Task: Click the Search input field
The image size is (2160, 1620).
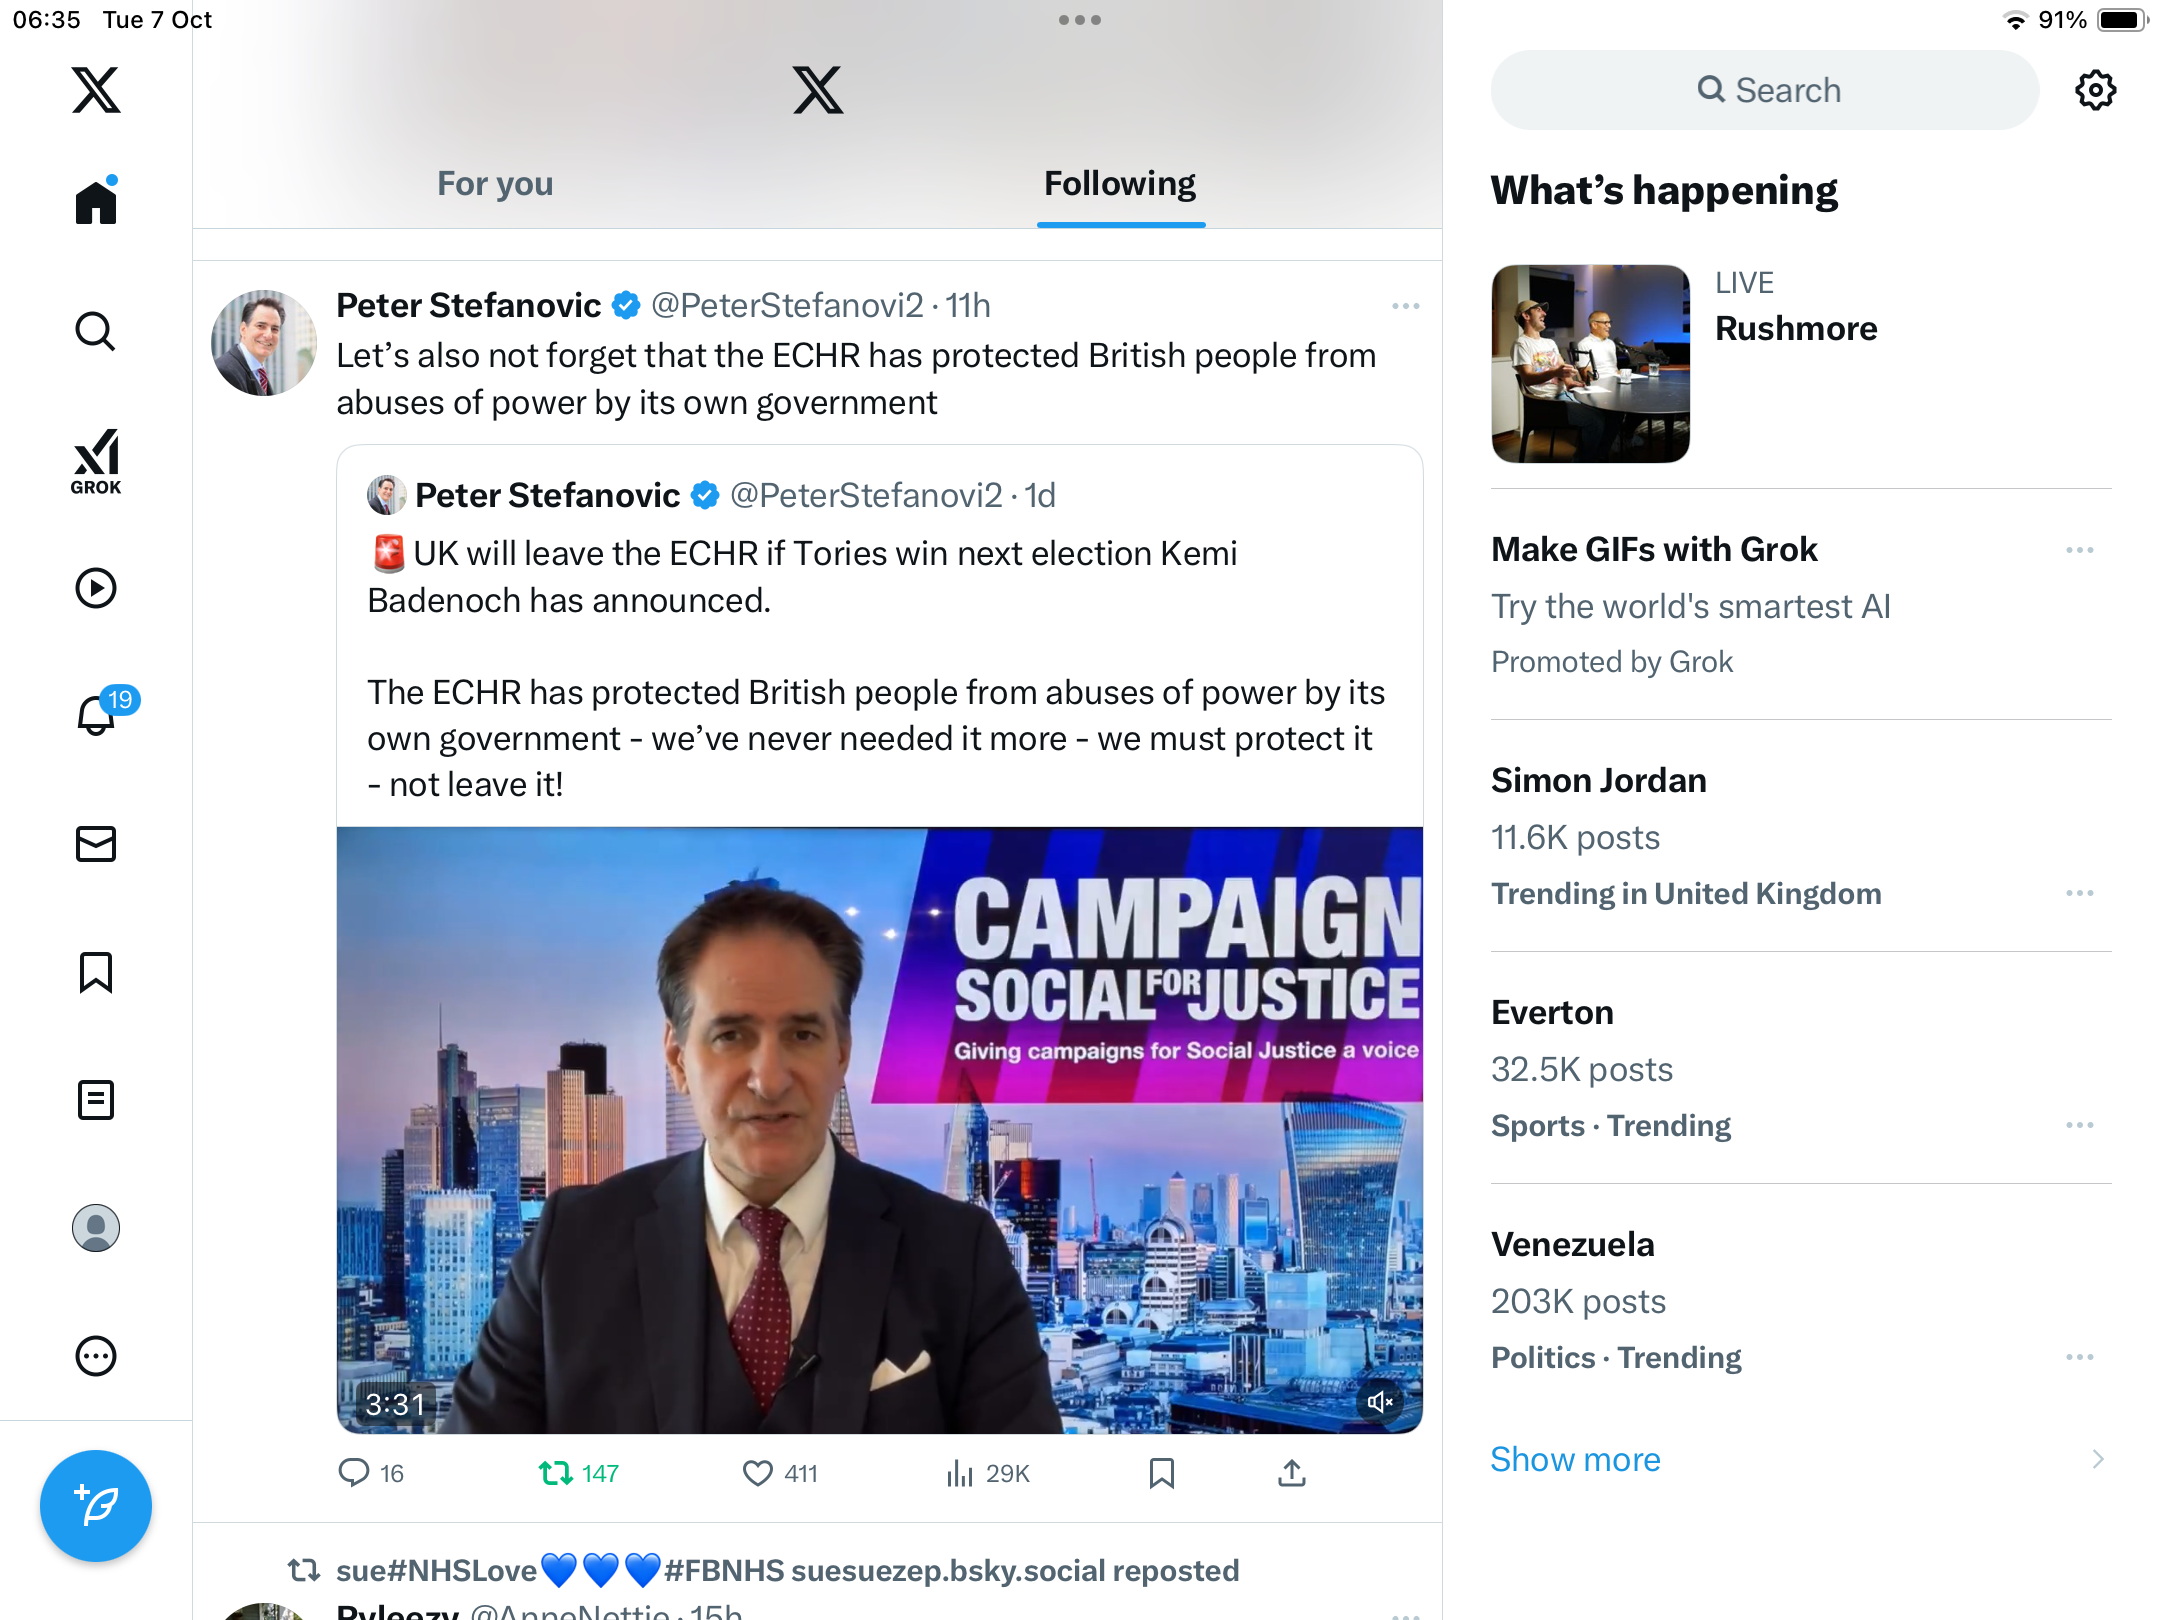Action: pyautogui.click(x=1765, y=90)
